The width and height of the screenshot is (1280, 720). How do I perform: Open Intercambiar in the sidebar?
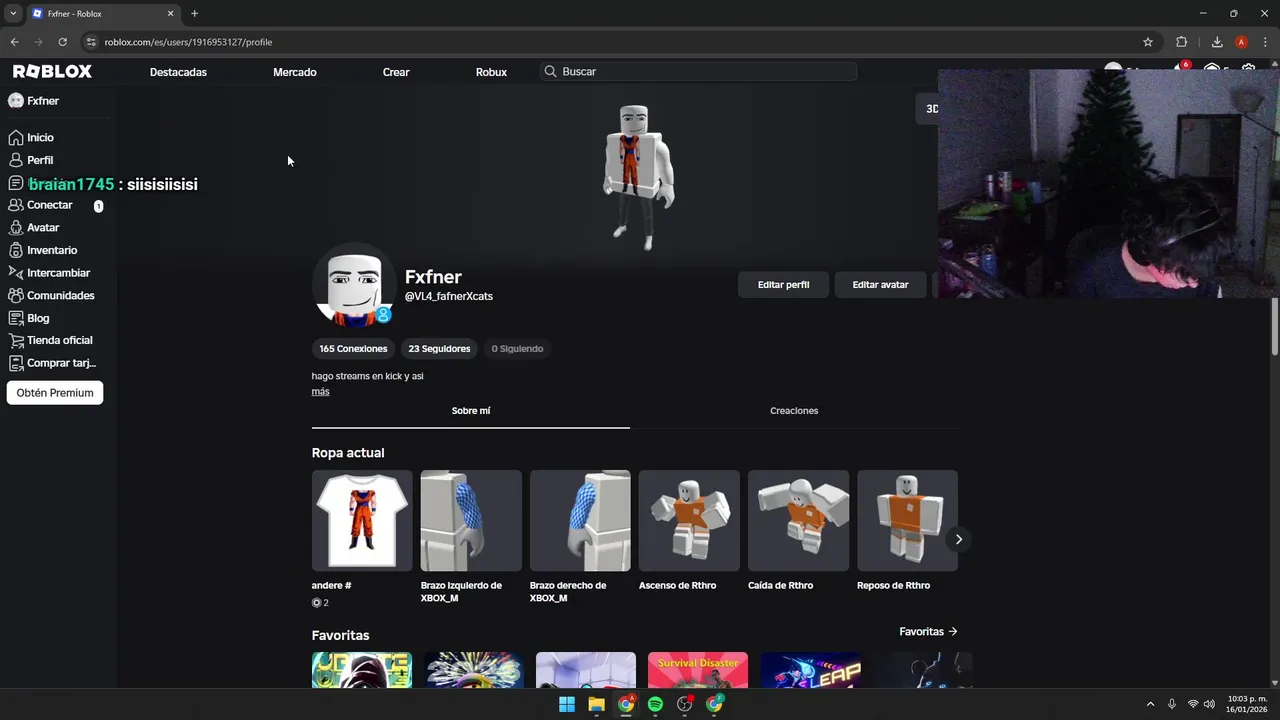pos(58,273)
